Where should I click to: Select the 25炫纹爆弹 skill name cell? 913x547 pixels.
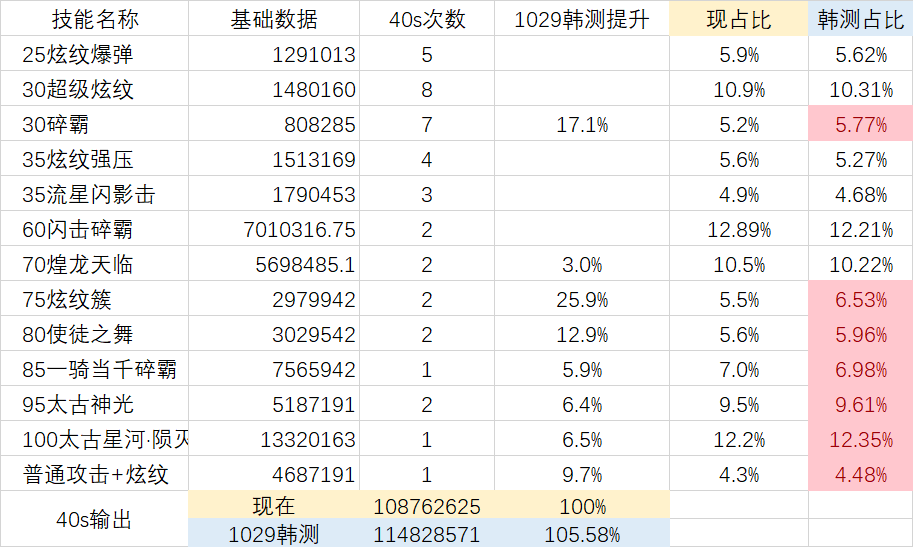click(x=78, y=55)
